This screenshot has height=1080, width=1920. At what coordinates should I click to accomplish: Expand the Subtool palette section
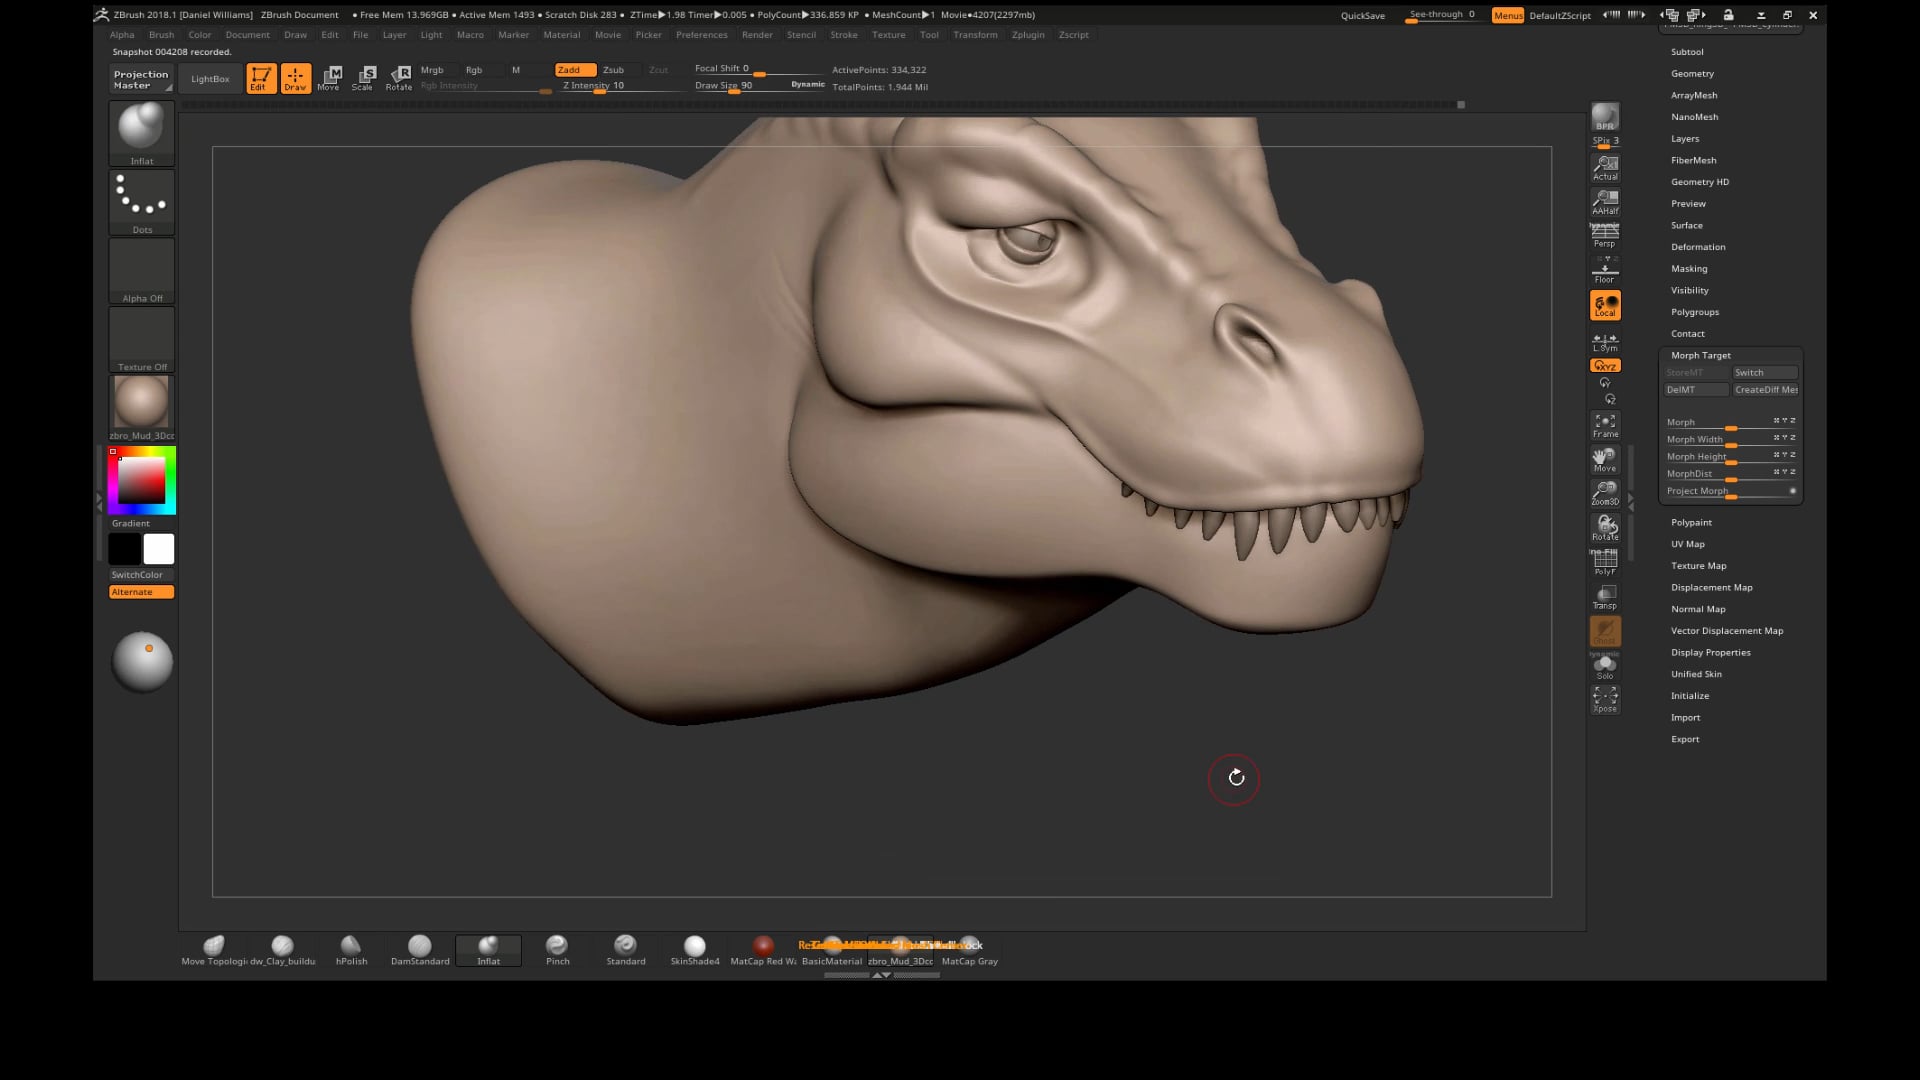coord(1687,52)
